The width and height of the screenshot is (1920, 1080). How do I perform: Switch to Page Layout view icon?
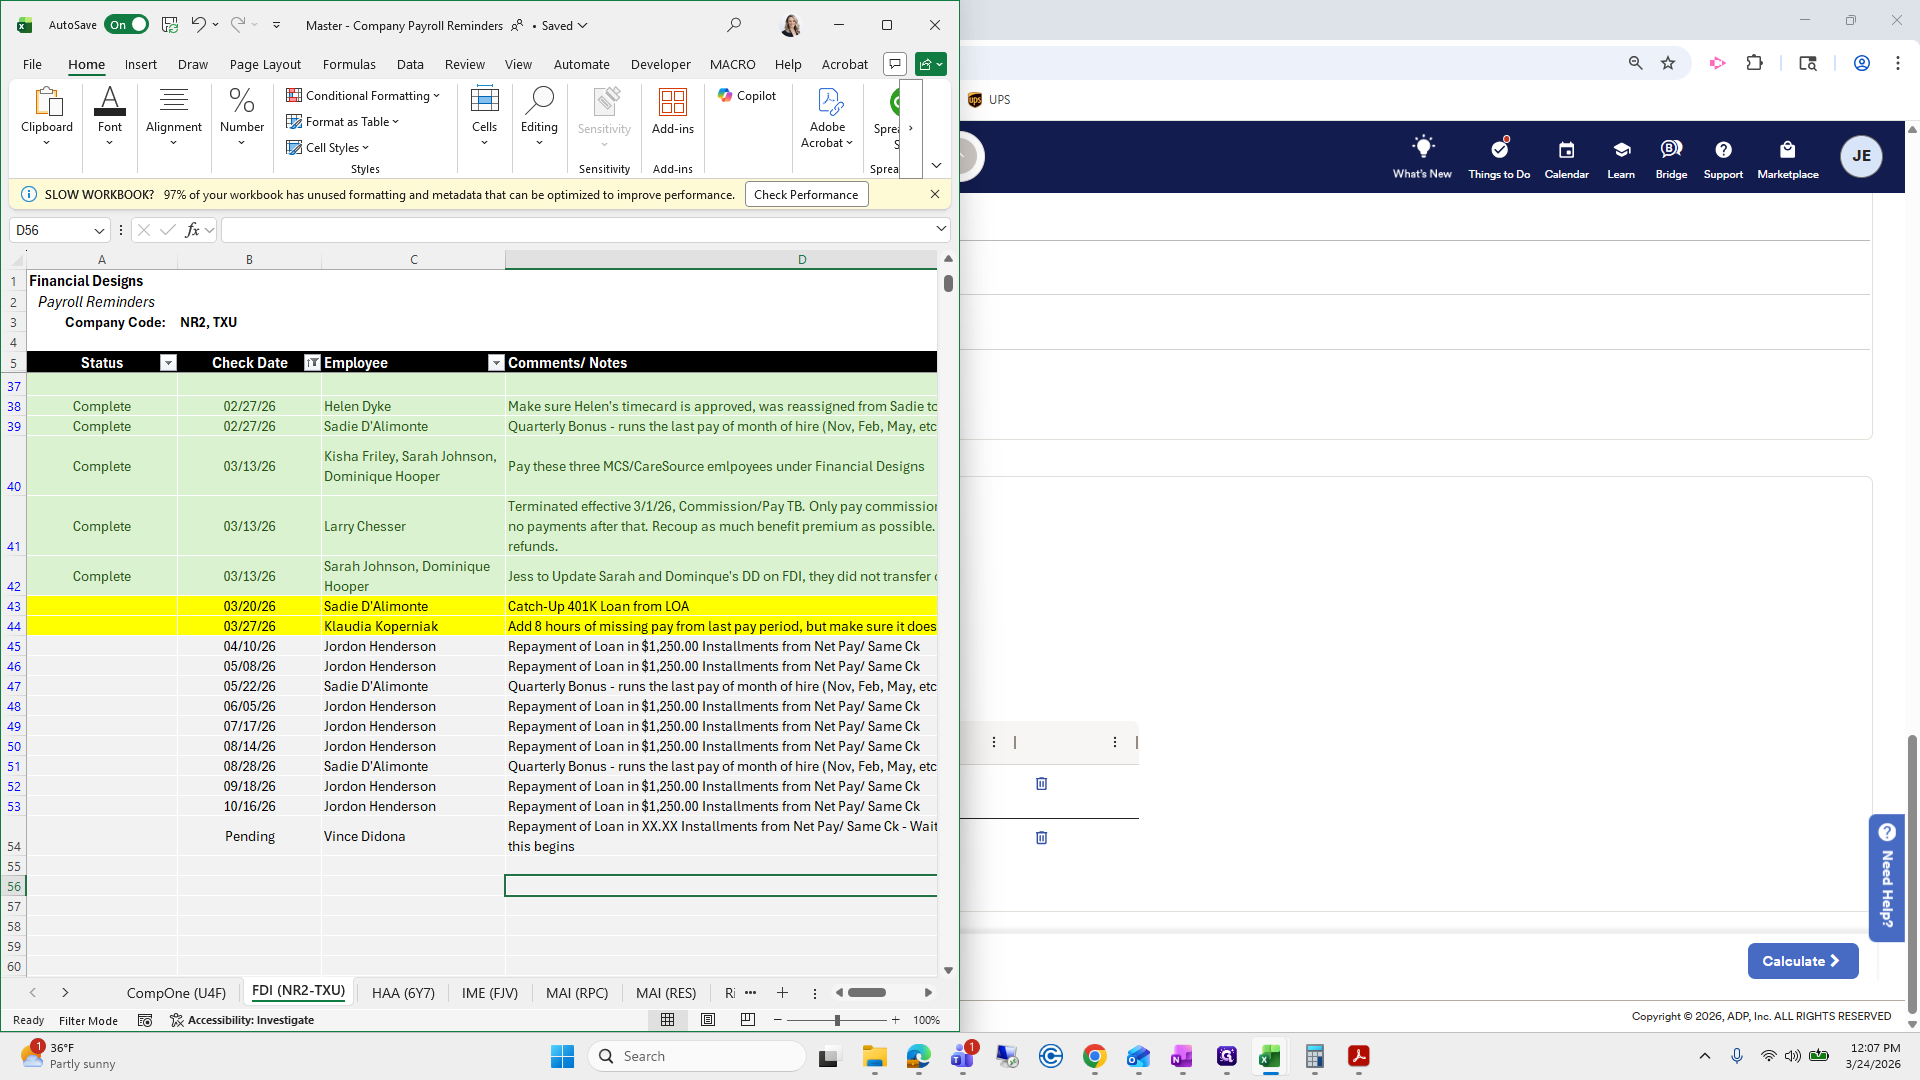click(708, 1020)
